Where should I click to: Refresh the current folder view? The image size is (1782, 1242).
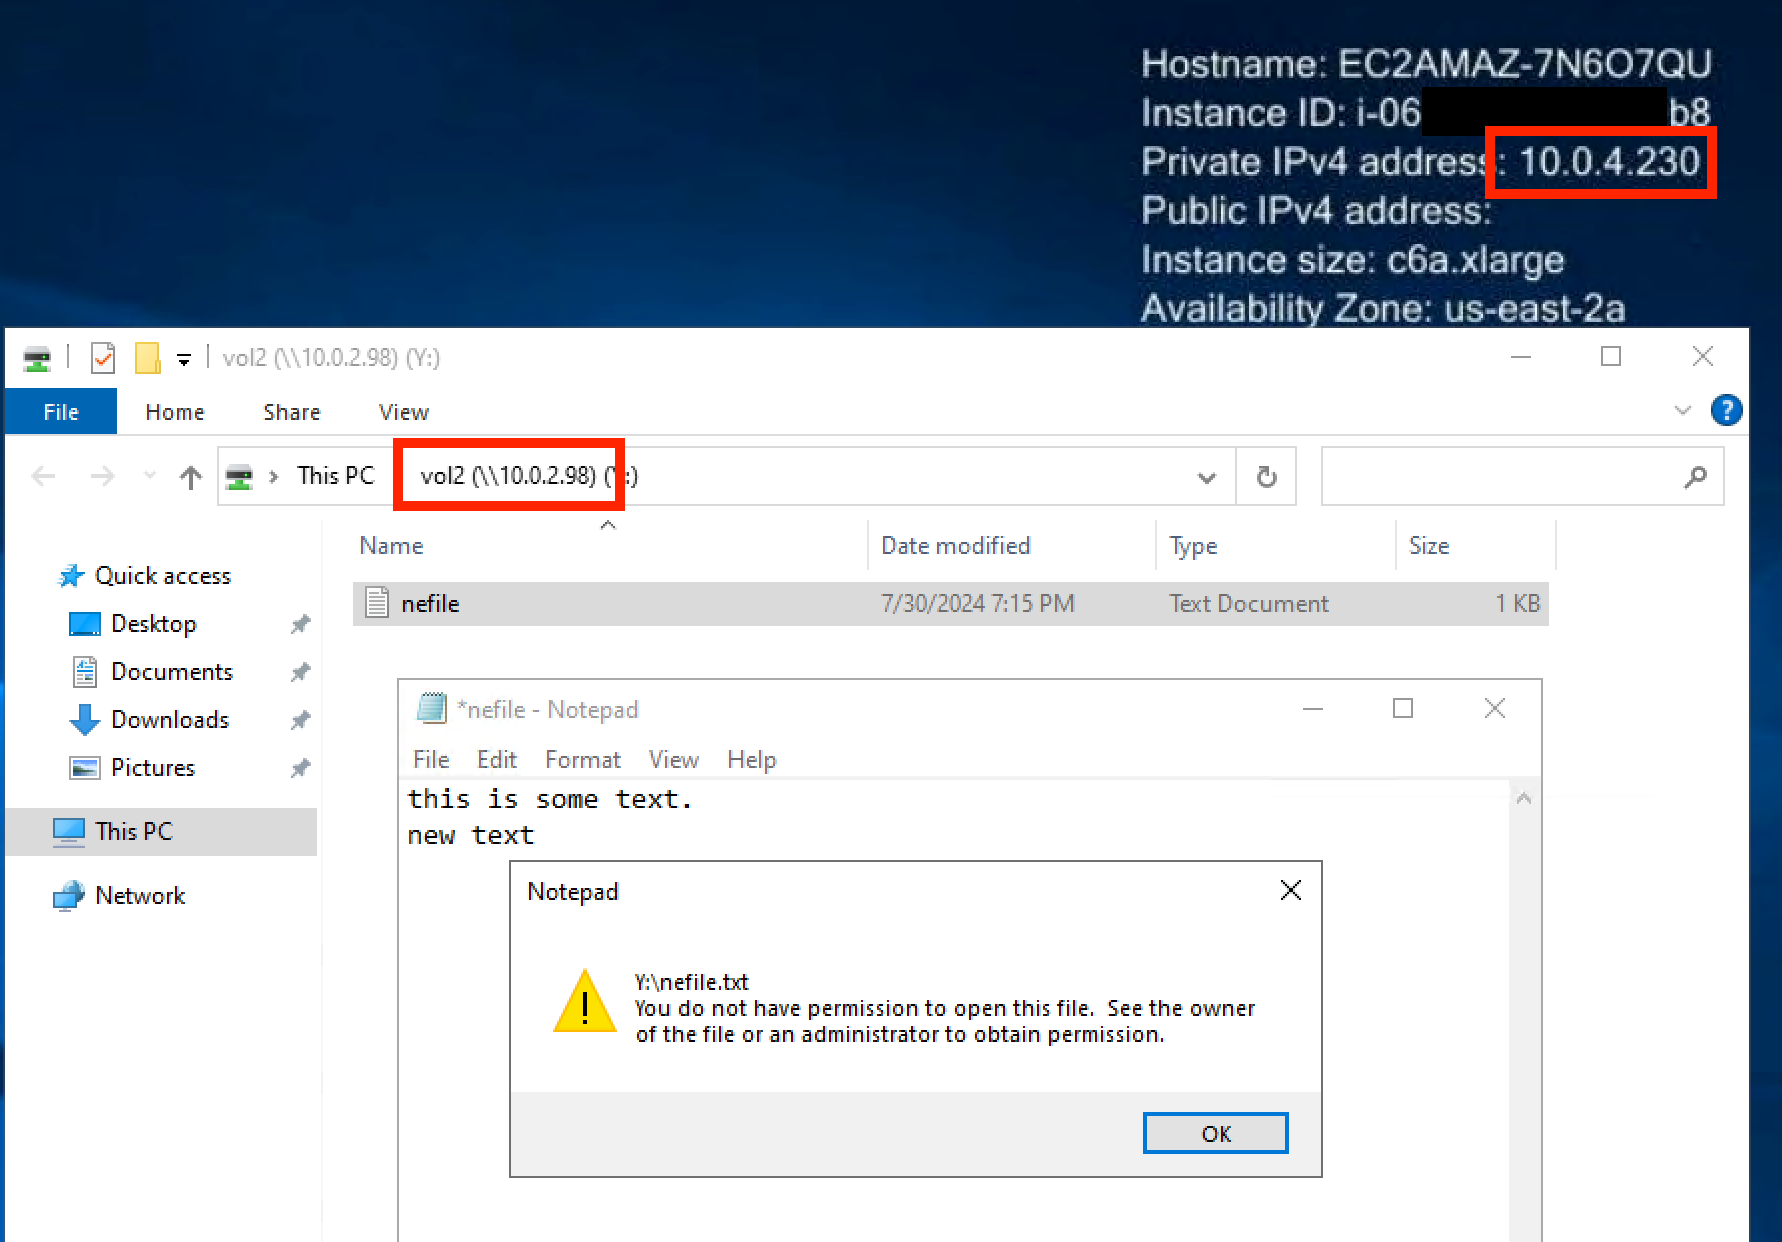pyautogui.click(x=1266, y=476)
